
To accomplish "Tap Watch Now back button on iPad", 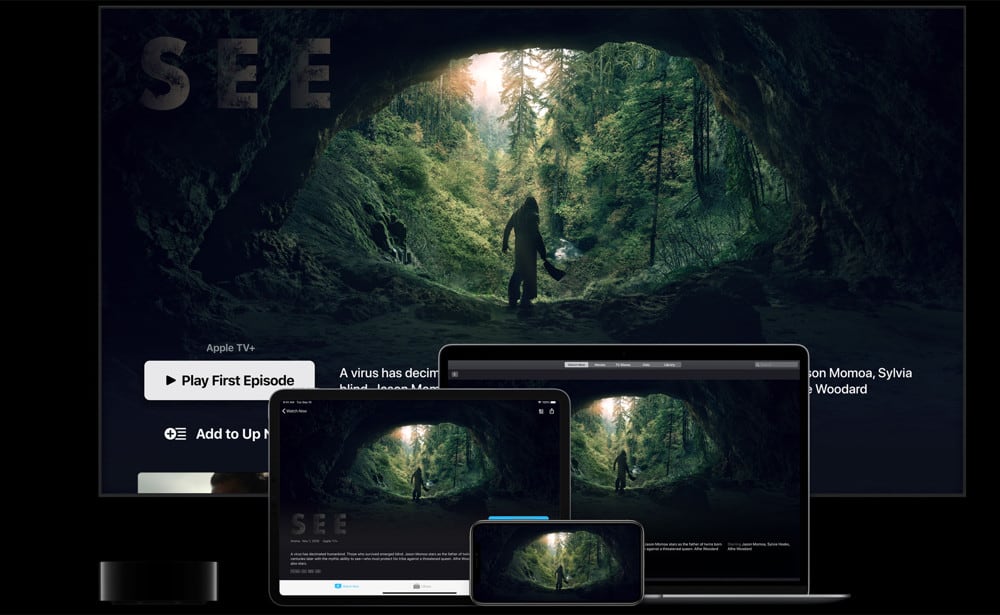I will tap(295, 411).
